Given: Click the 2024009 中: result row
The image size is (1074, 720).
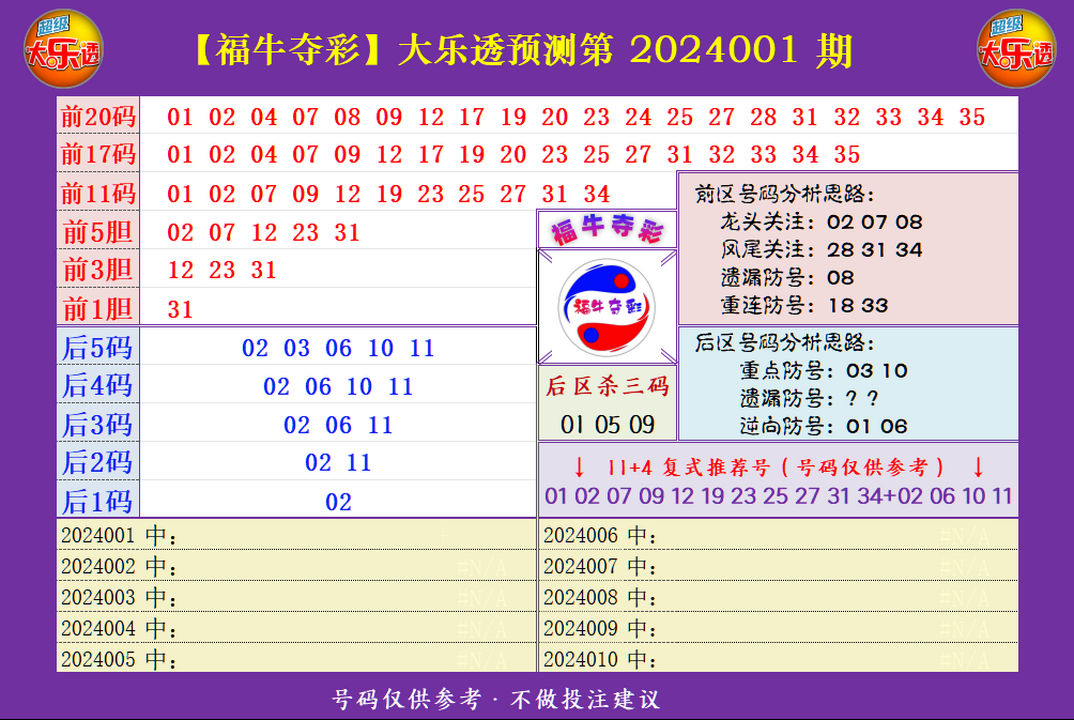Looking at the screenshot, I should tap(779, 628).
